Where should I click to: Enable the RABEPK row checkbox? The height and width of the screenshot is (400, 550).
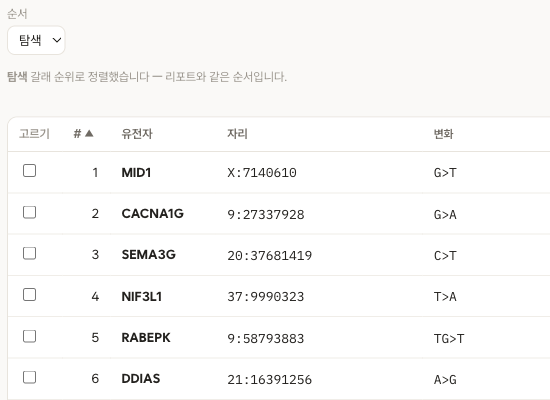(29, 336)
